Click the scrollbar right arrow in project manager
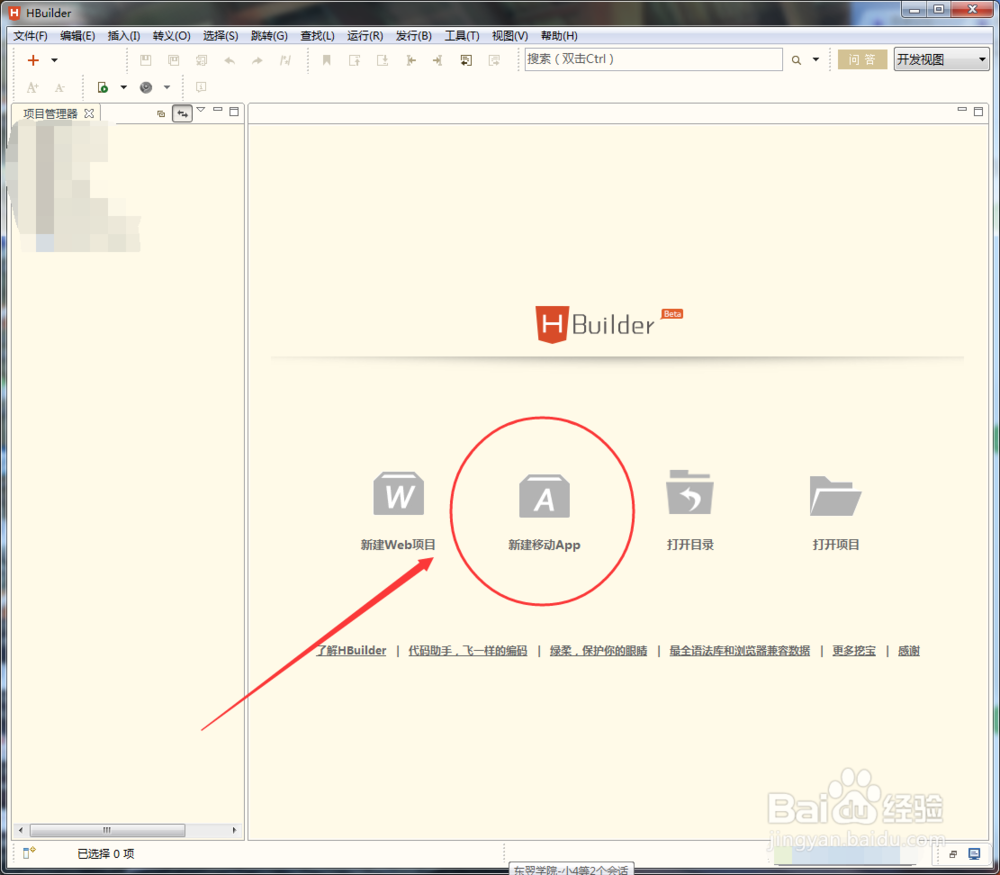Viewport: 1000px width, 875px height. tap(234, 830)
